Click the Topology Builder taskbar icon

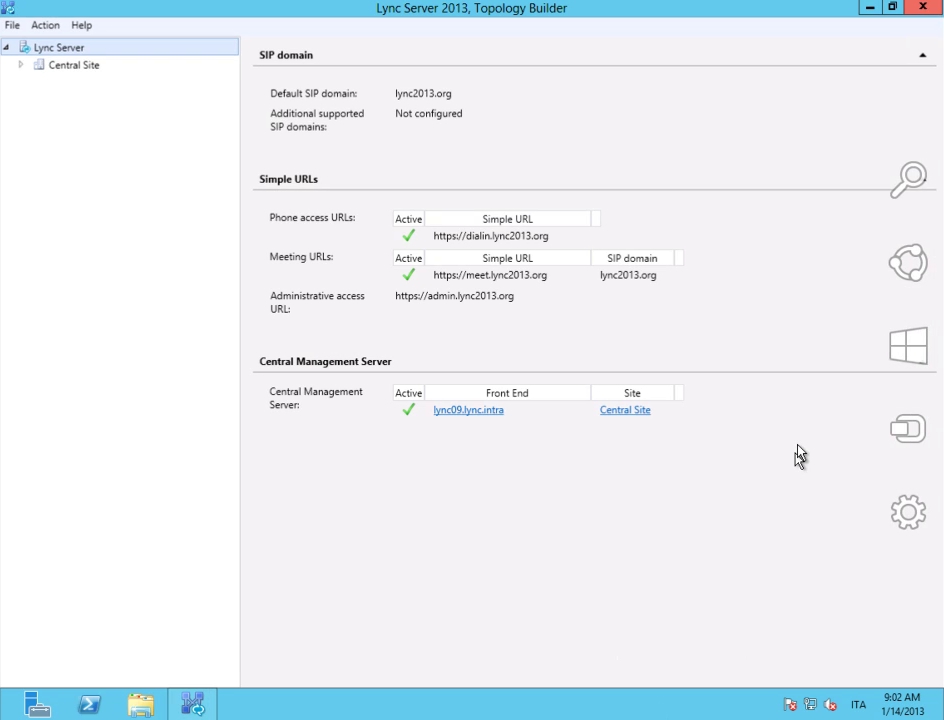point(193,704)
